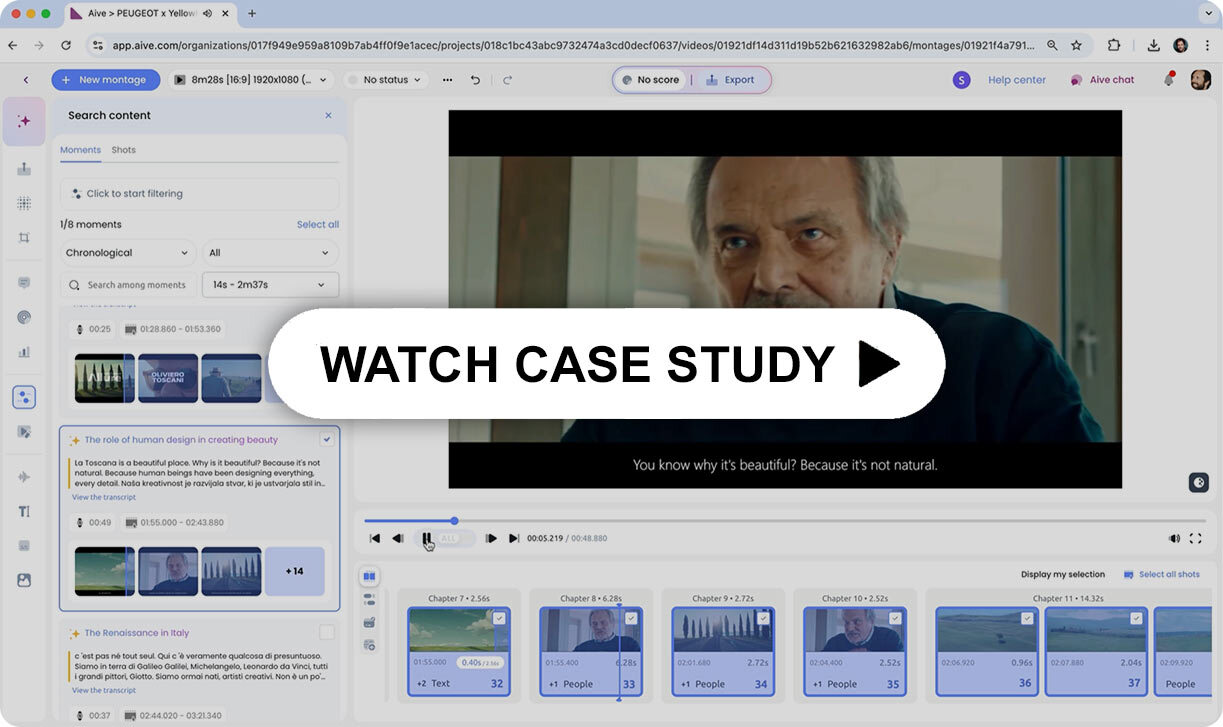
Task: Click the New montage button
Action: pyautogui.click(x=106, y=80)
